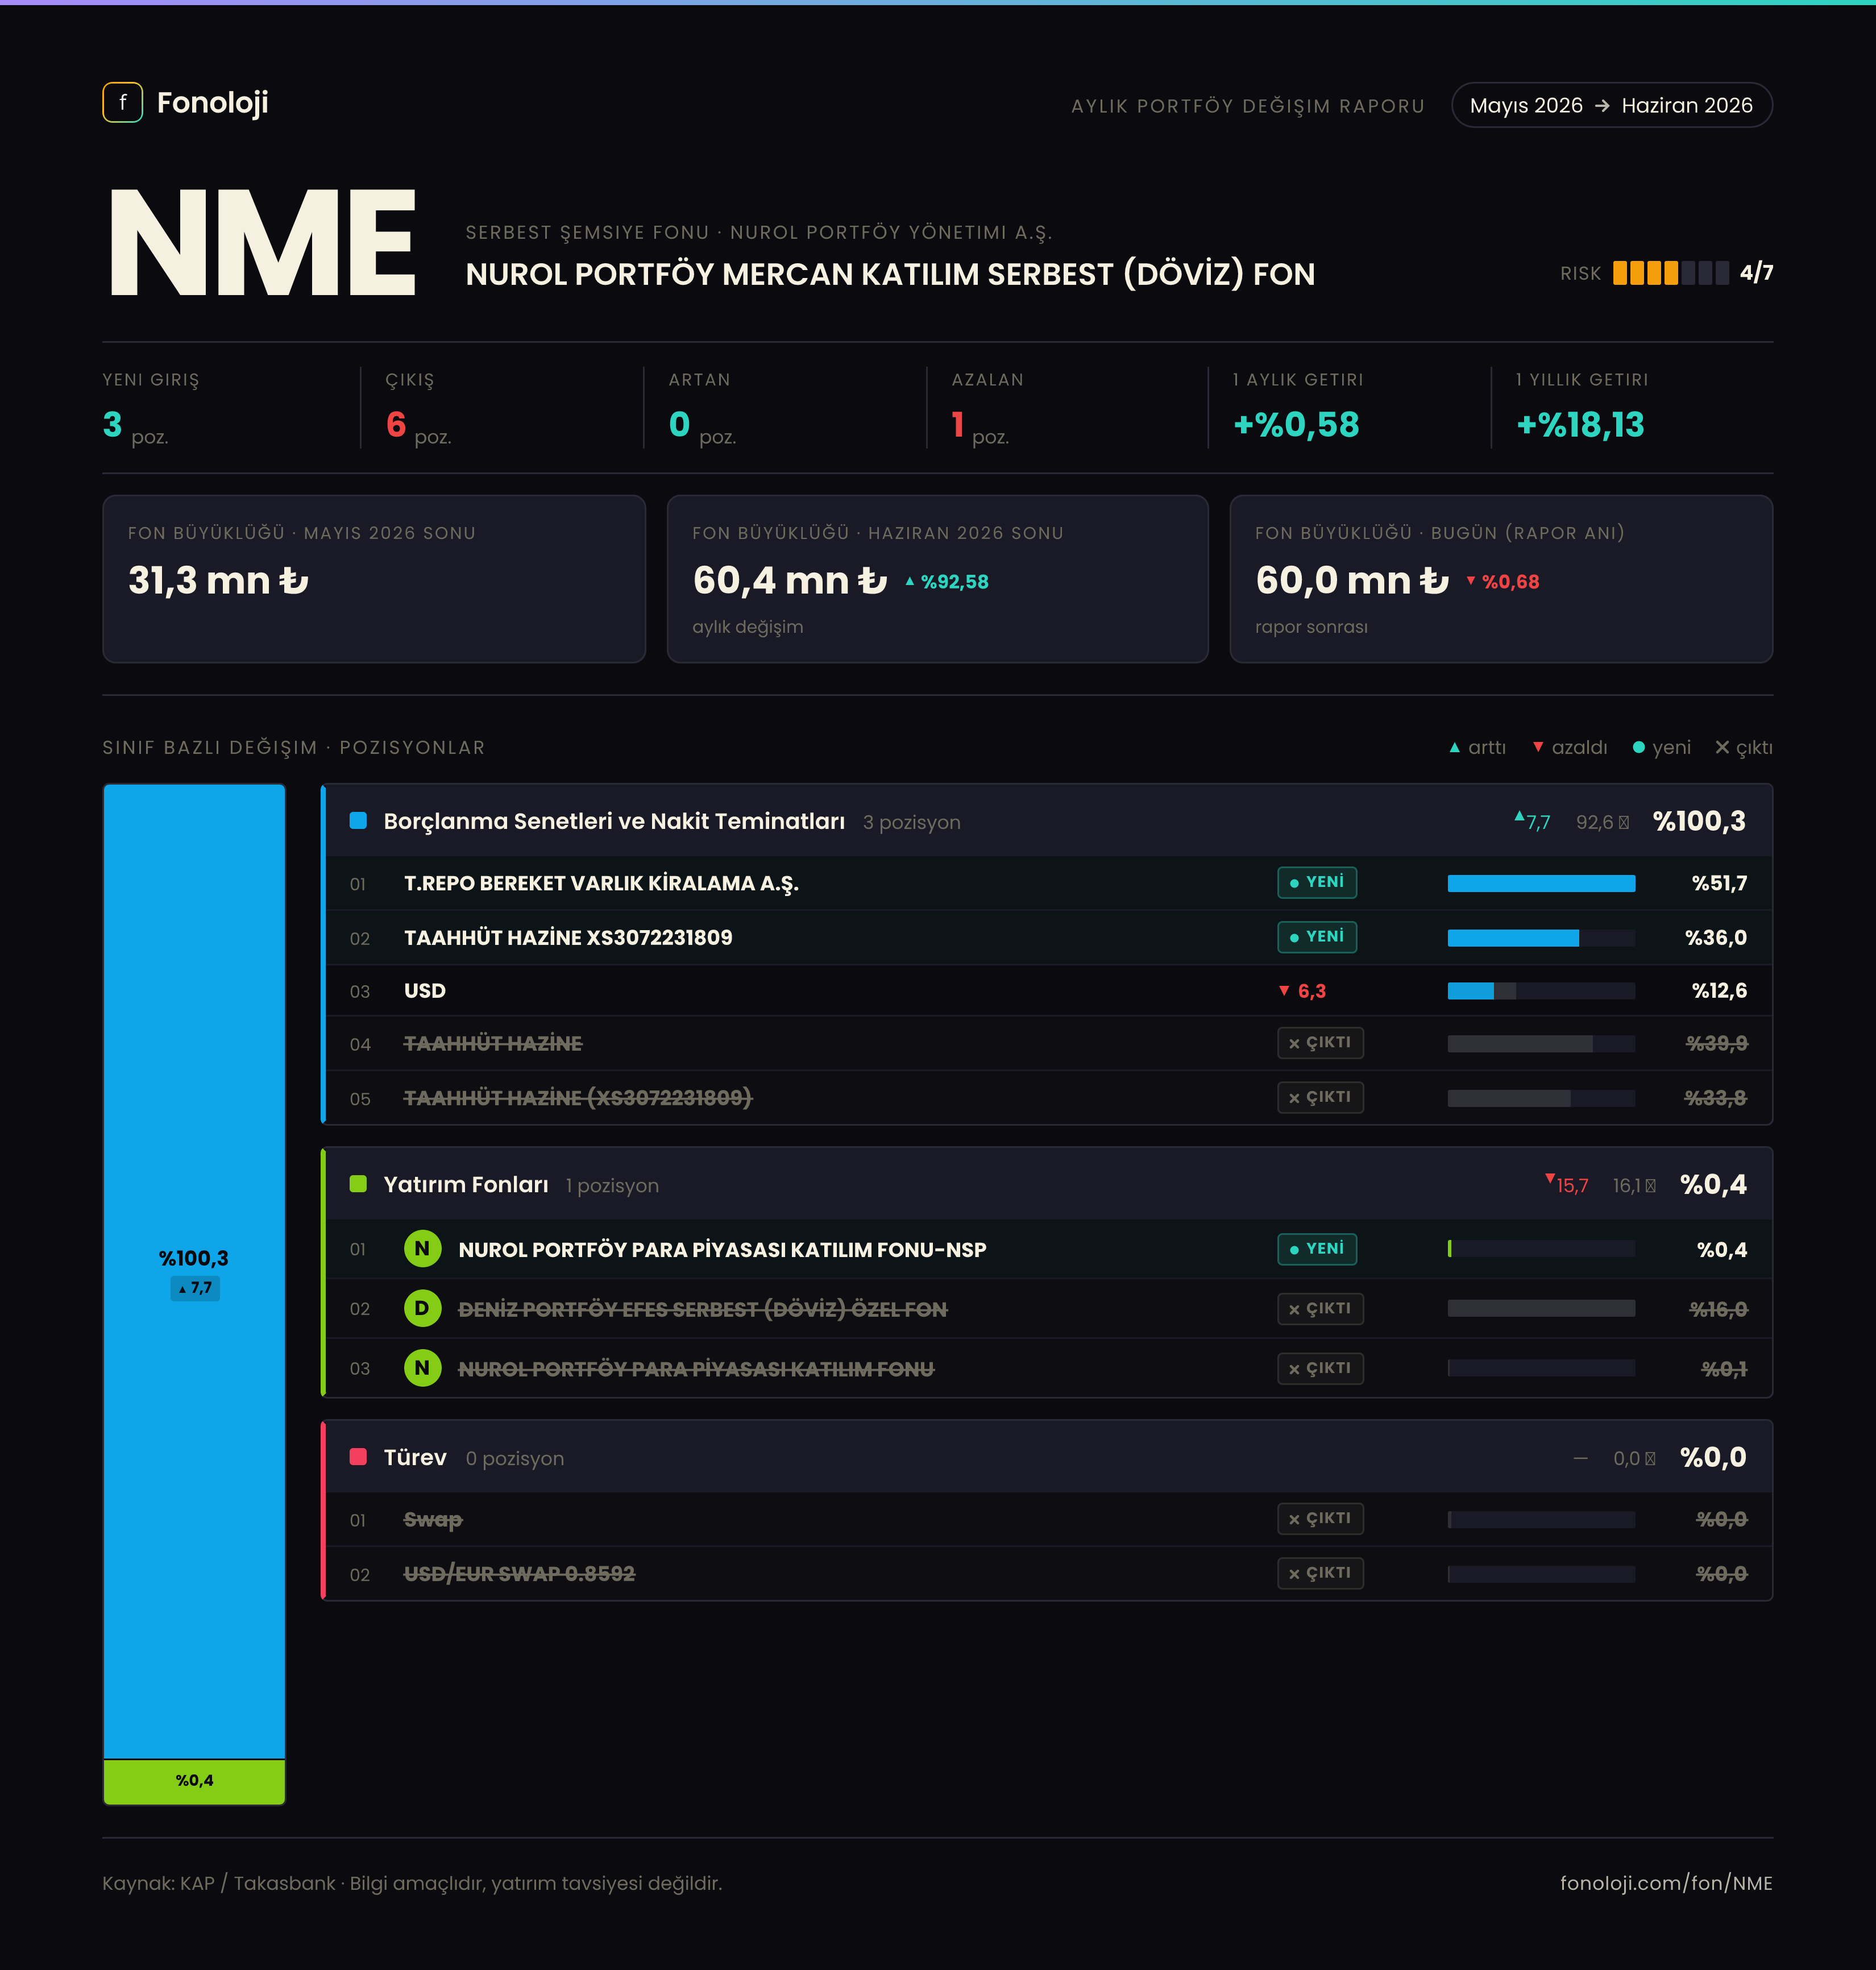The height and width of the screenshot is (1970, 1876).
Task: Click the 'azaldı' down-triangle legend icon
Action: click(1538, 748)
